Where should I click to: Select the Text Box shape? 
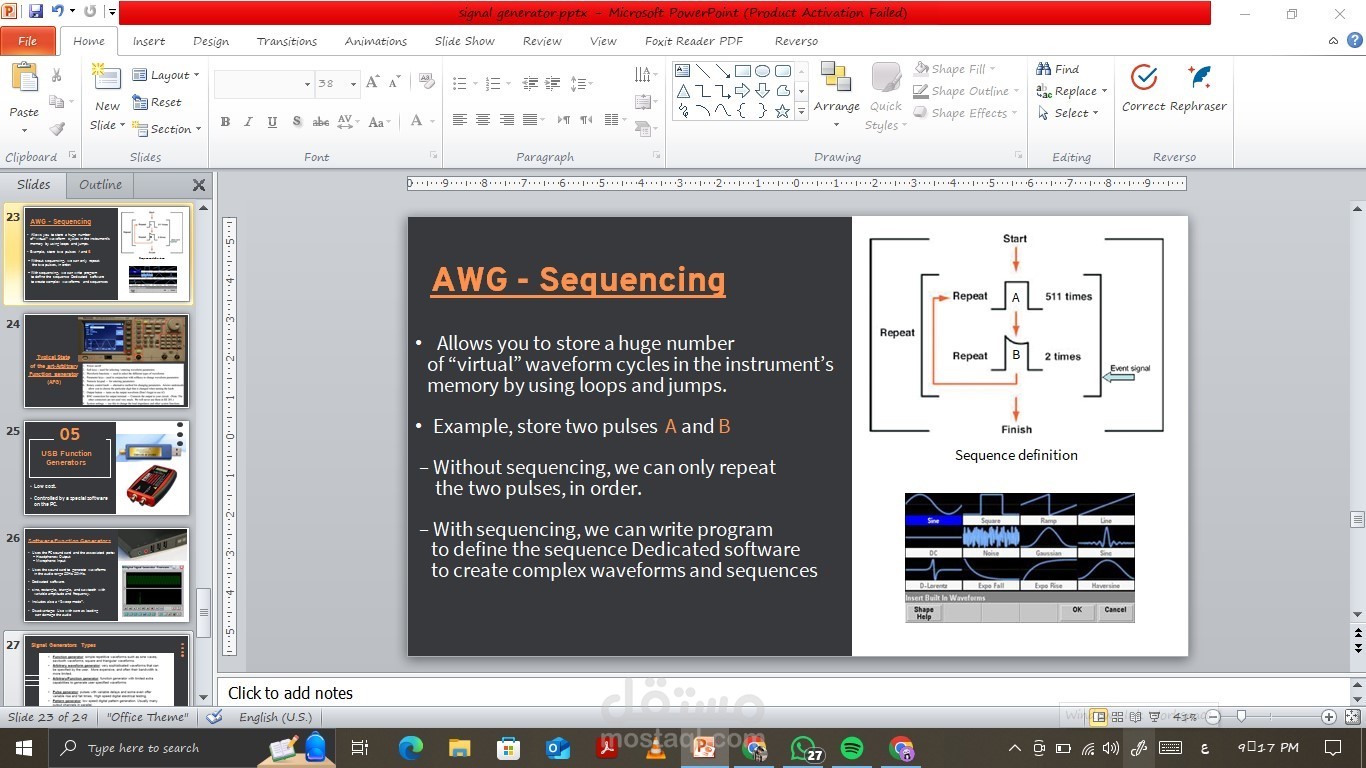click(683, 71)
